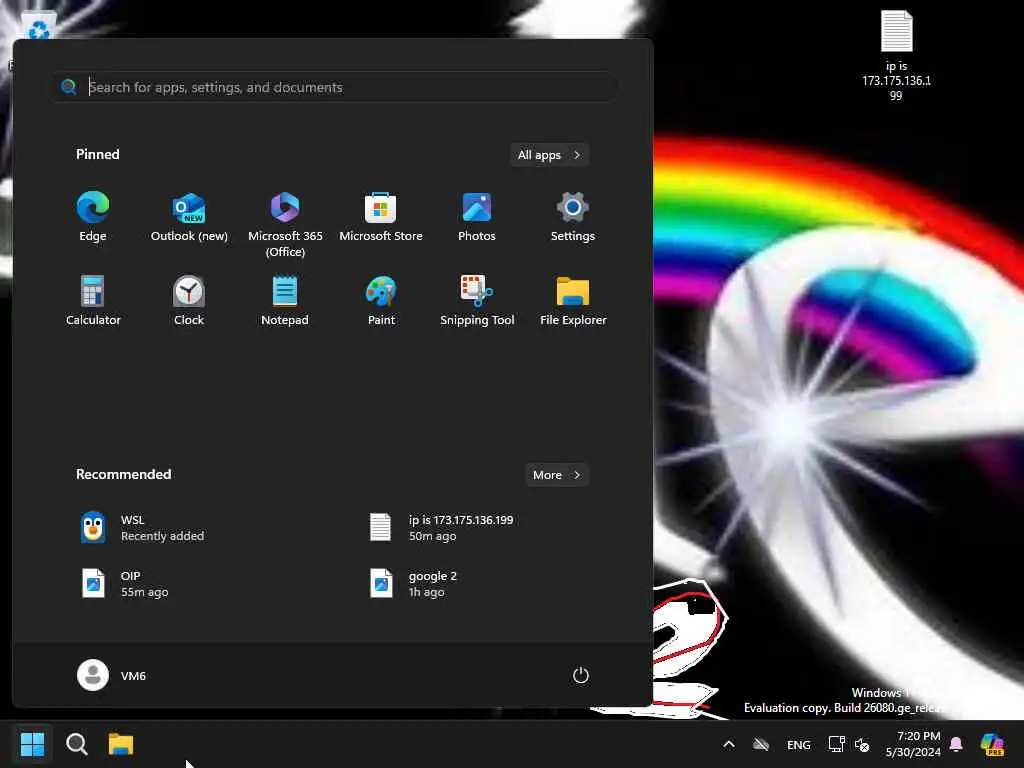Open notifications bell icon

coord(956,744)
